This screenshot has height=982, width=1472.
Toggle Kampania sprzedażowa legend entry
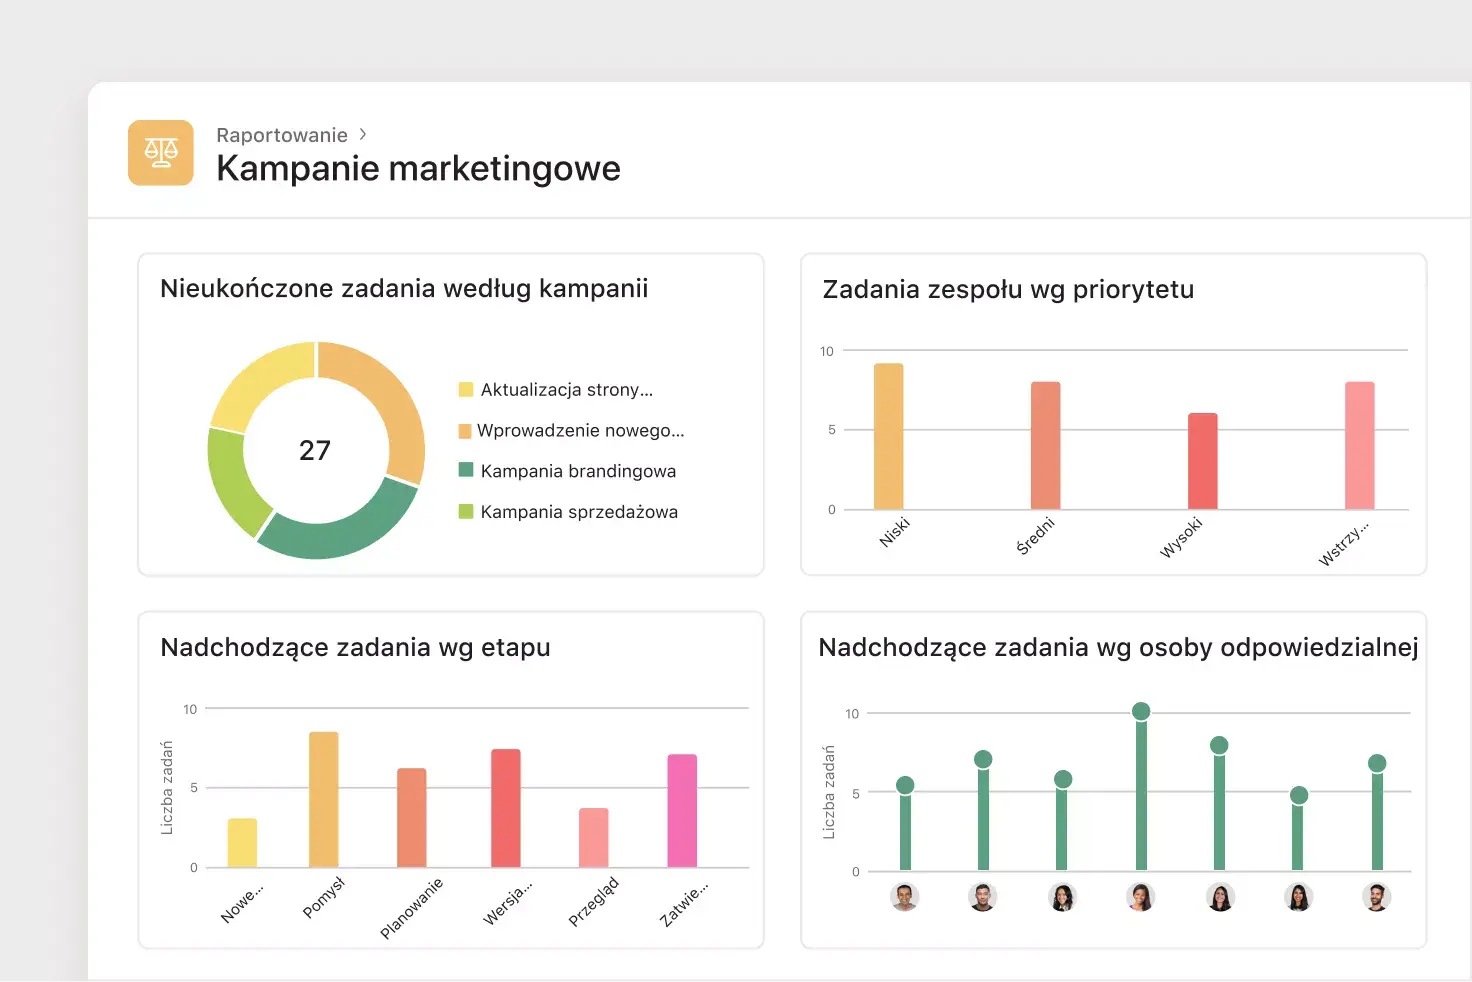click(x=579, y=512)
